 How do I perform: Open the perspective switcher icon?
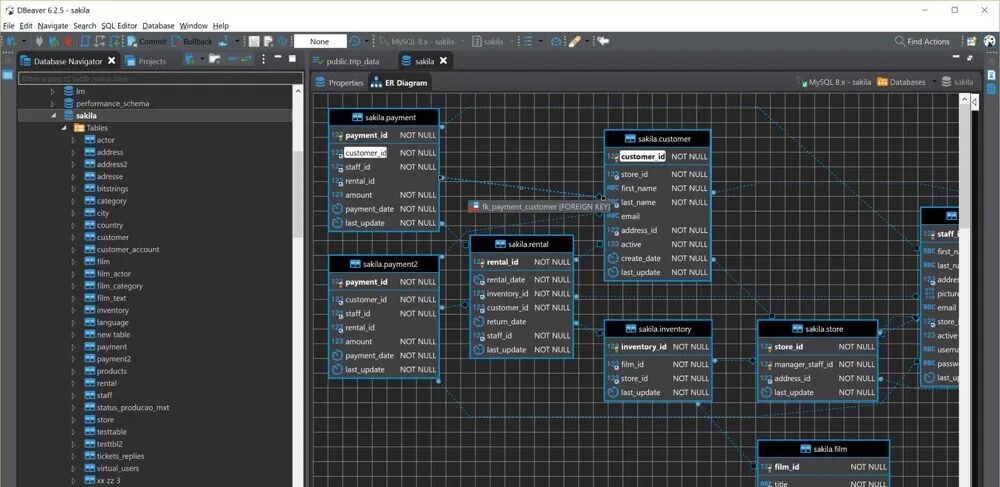coord(971,41)
